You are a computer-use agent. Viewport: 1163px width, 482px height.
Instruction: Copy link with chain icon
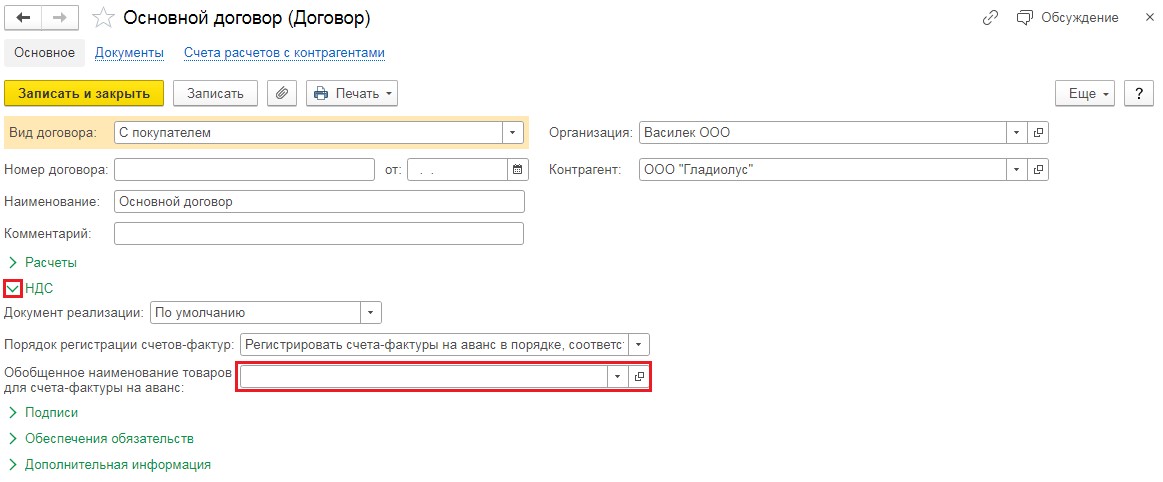[990, 18]
